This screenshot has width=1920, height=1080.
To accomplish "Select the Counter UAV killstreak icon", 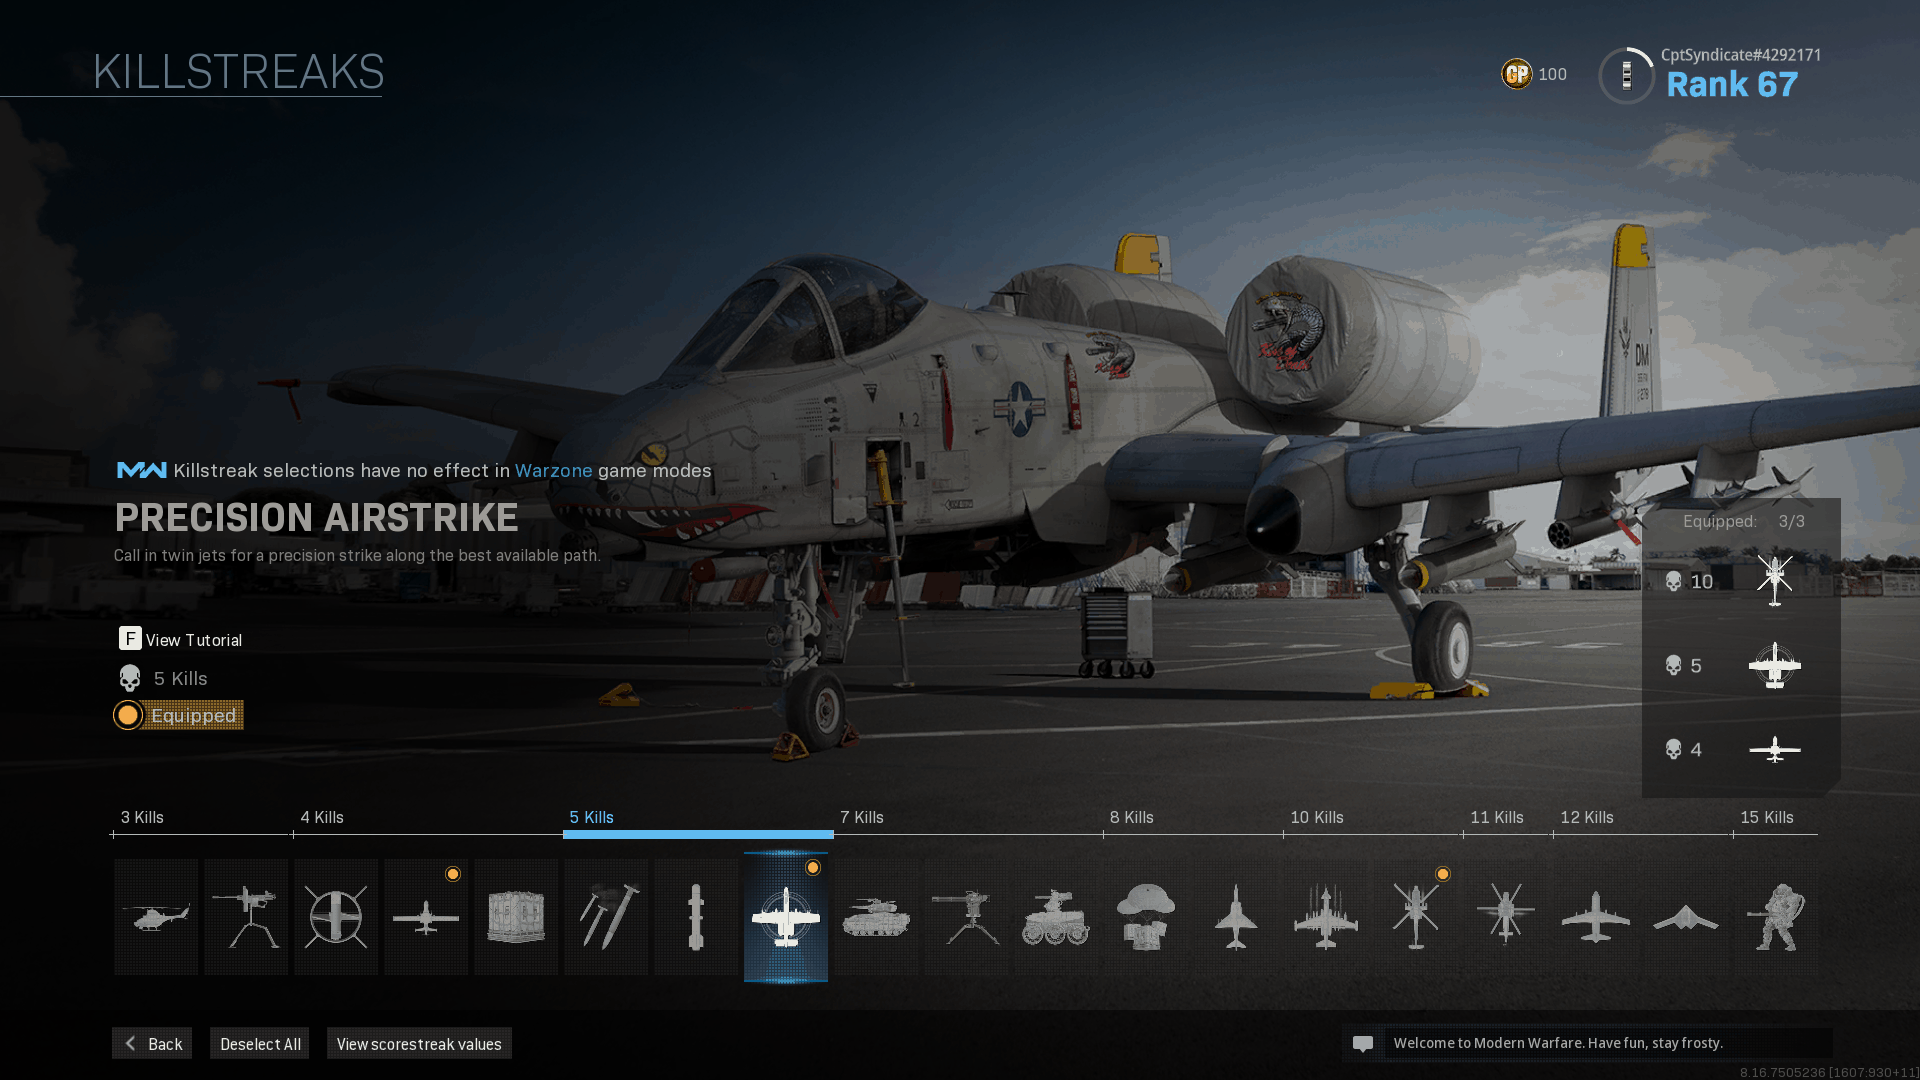I will [x=336, y=916].
